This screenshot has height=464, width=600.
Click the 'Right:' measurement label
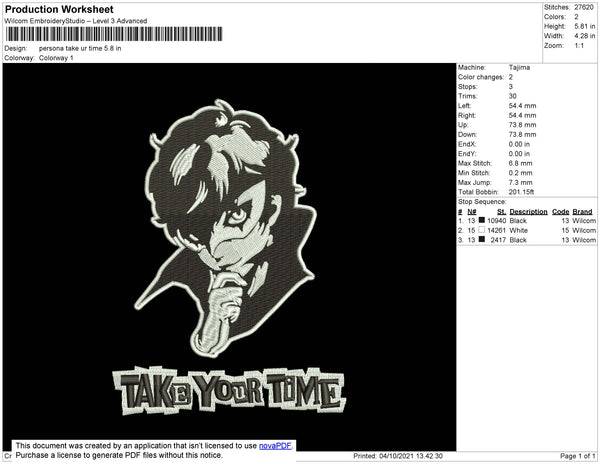tap(466, 115)
